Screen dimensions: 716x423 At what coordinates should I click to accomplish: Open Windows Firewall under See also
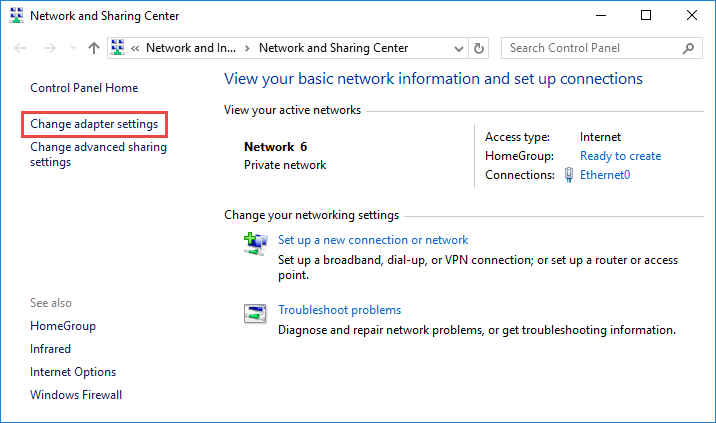pyautogui.click(x=76, y=395)
